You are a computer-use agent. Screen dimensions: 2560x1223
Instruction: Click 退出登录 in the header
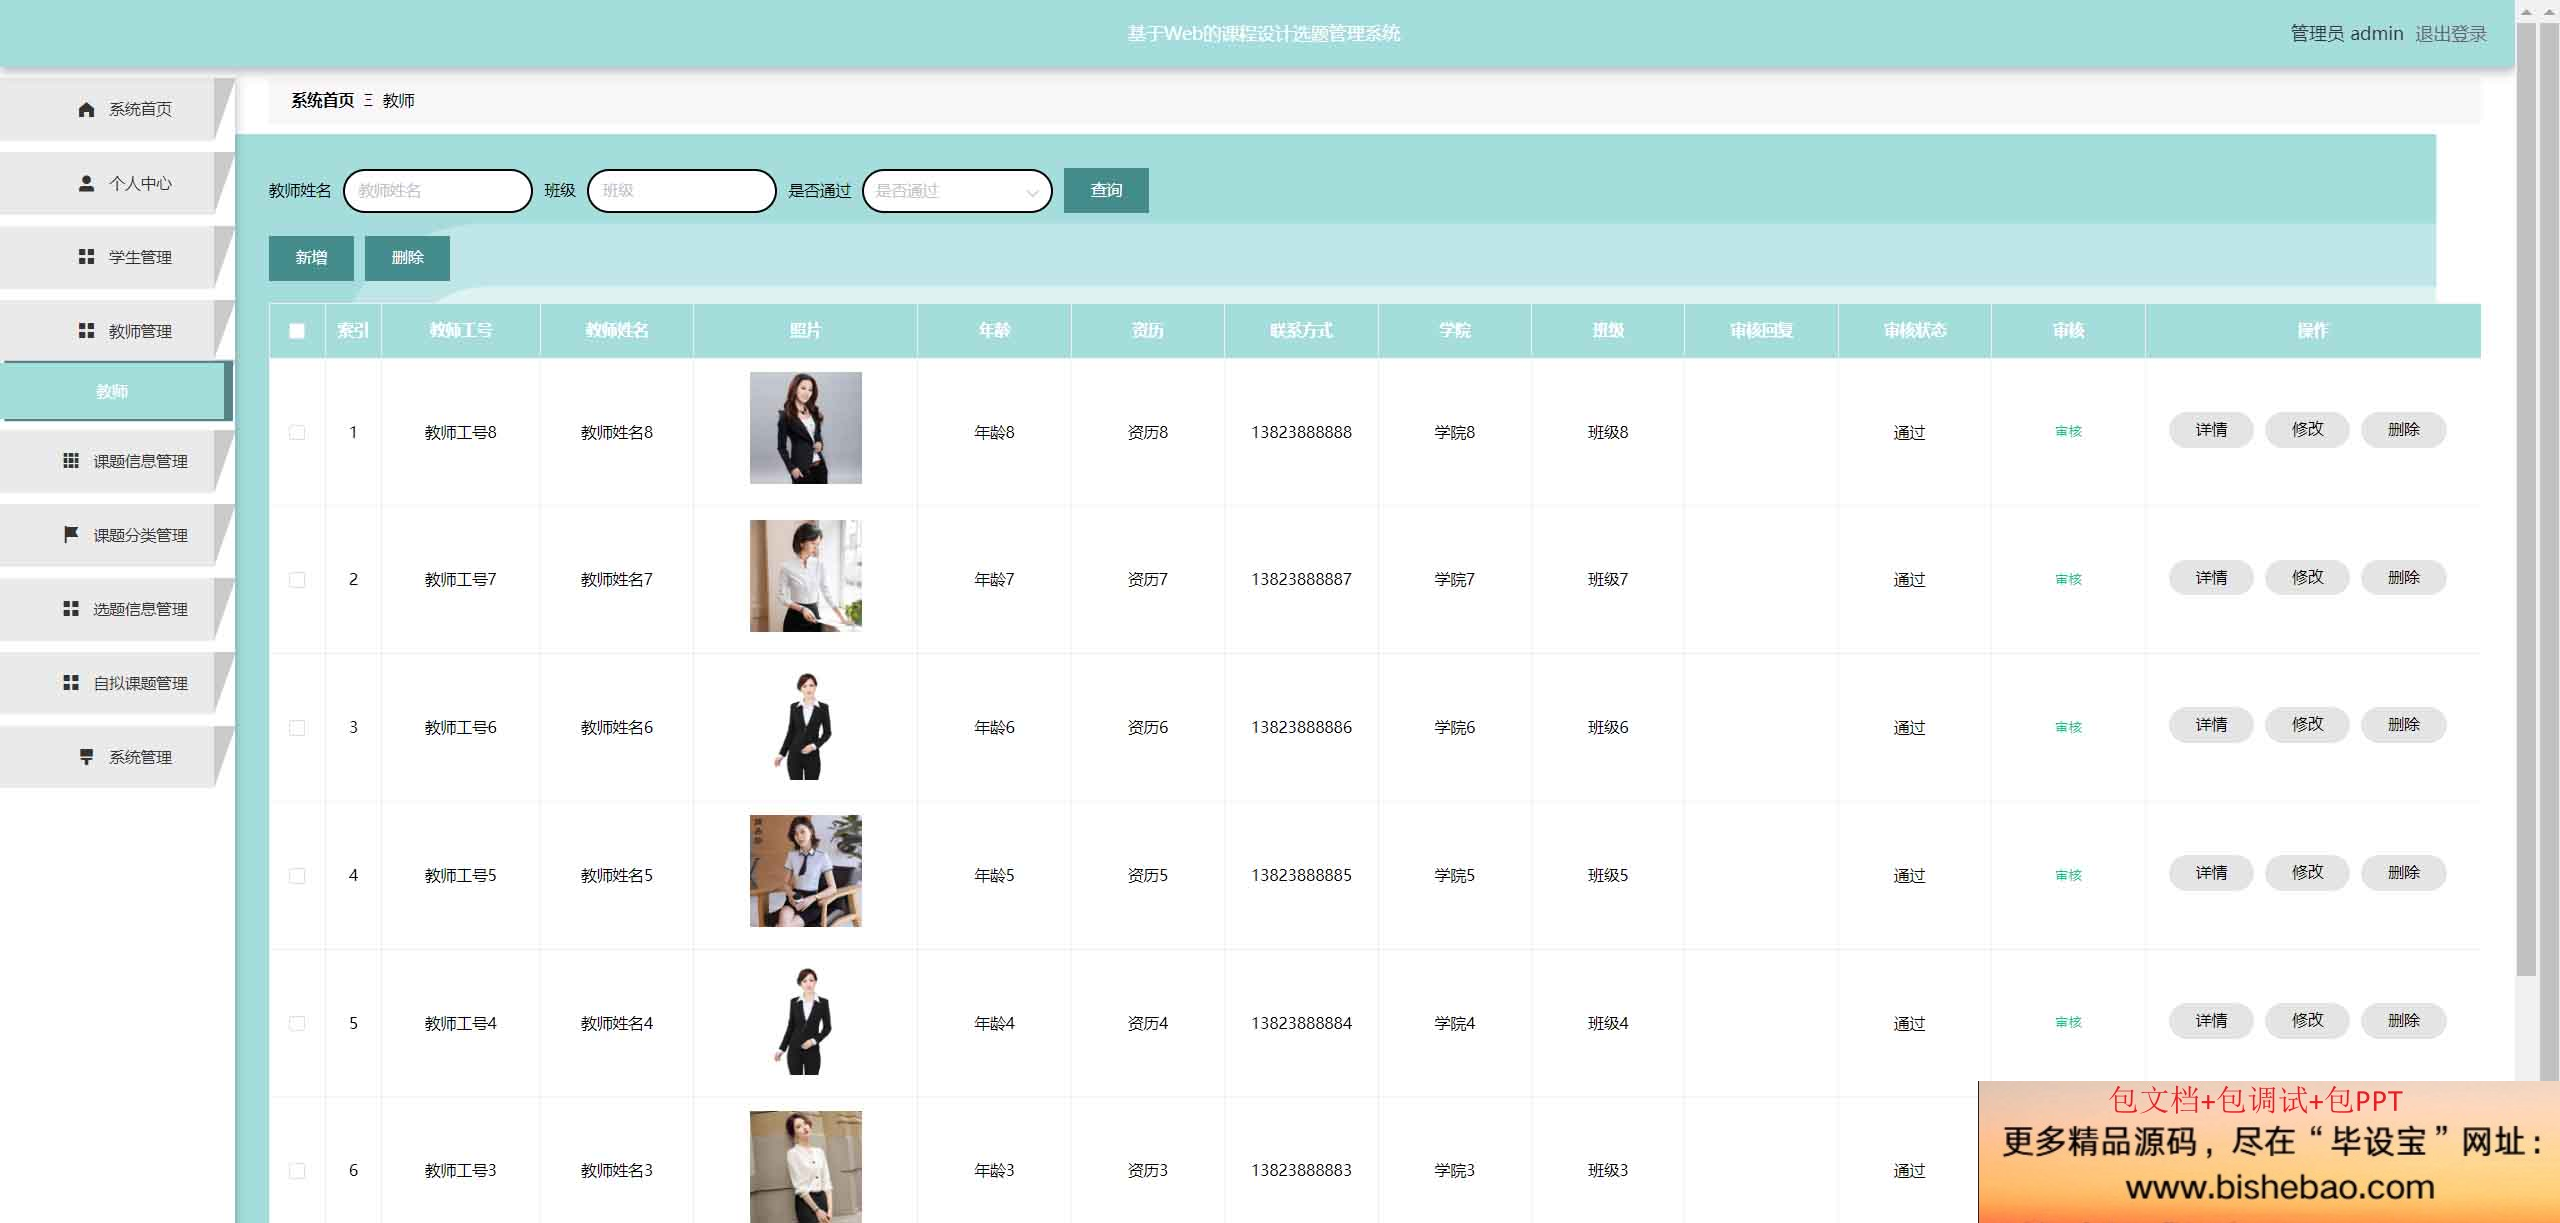point(2451,34)
